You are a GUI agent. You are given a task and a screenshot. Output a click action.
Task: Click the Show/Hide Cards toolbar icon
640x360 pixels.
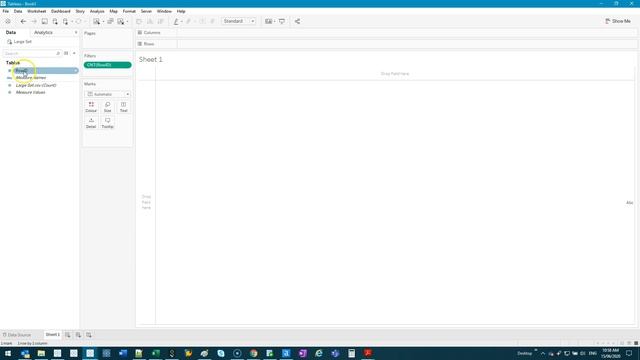[x=268, y=21]
